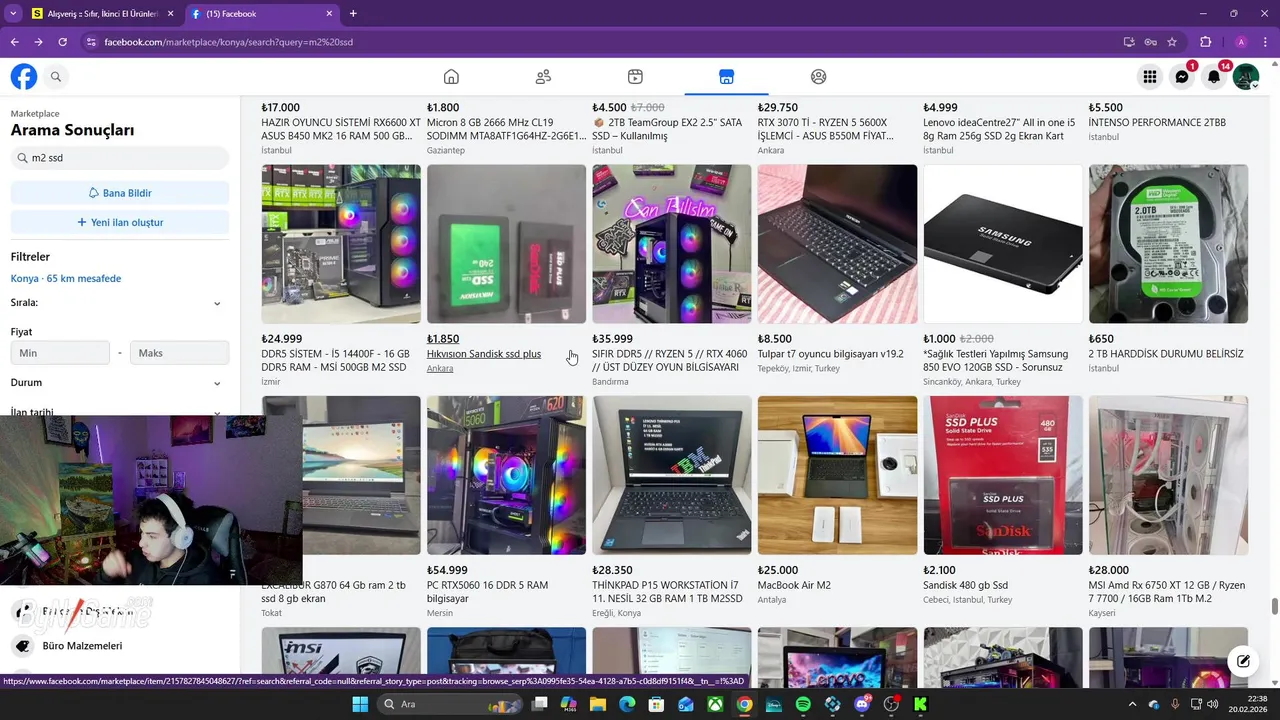1280x720 pixels.
Task: Click the taskbar Ara search box
Action: [450, 704]
